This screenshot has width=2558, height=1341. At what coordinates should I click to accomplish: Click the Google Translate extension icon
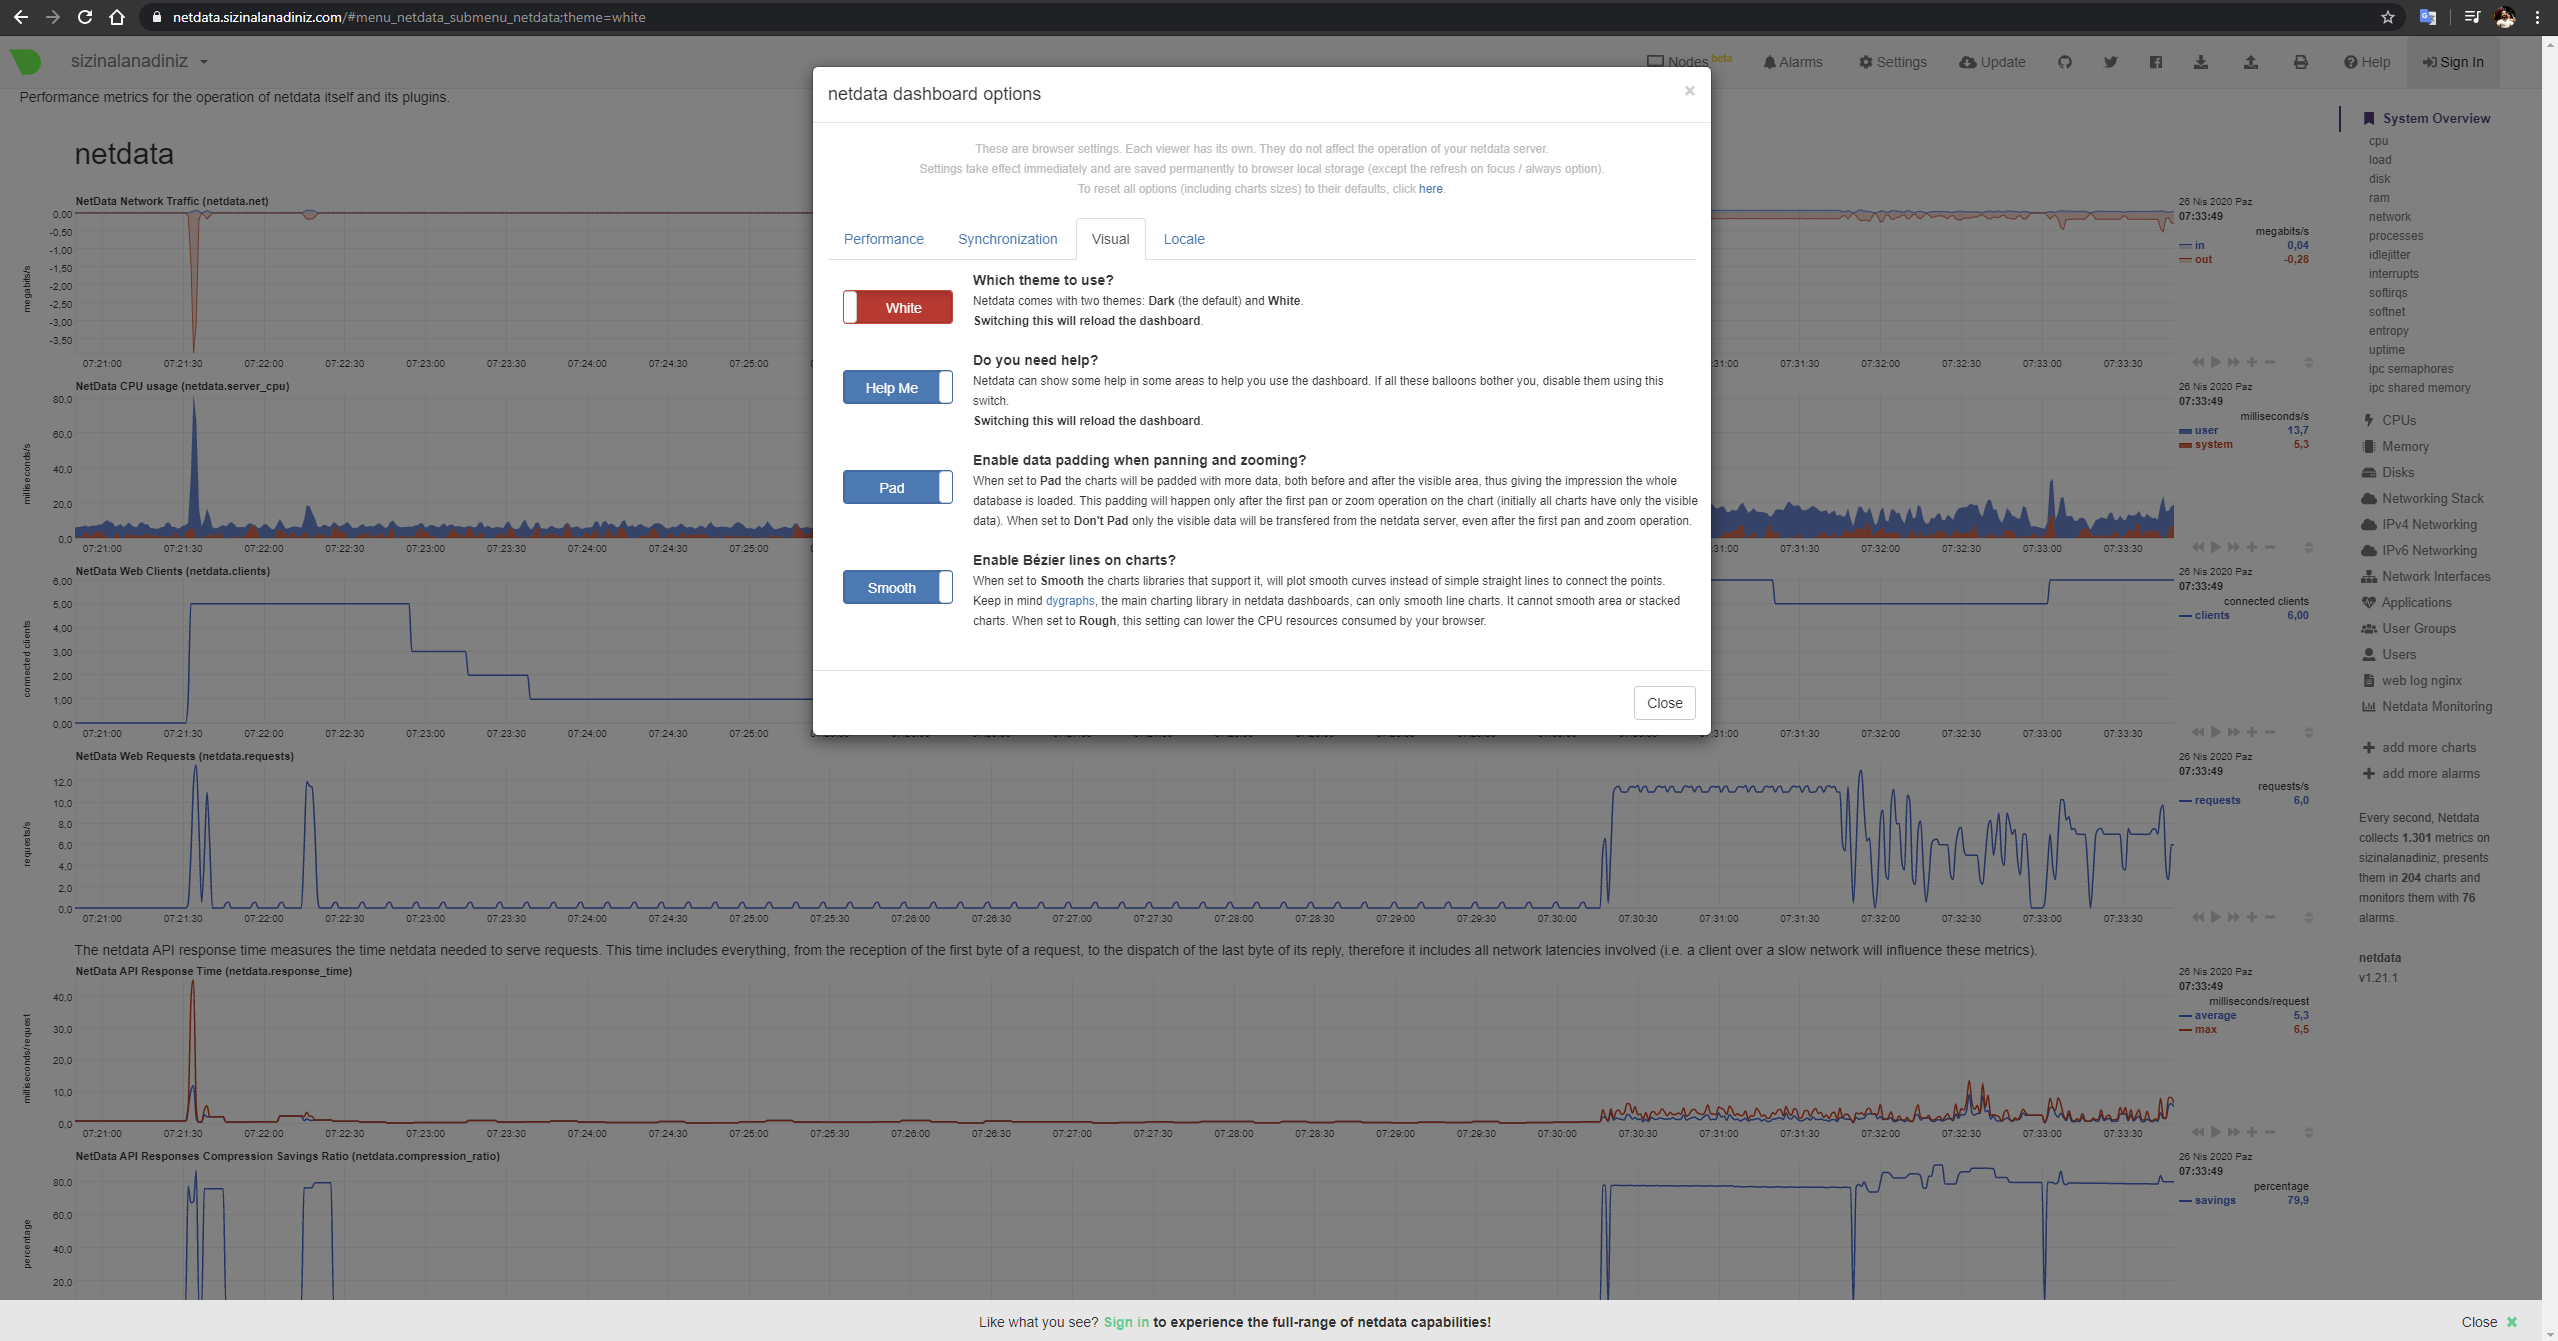pos(2427,17)
